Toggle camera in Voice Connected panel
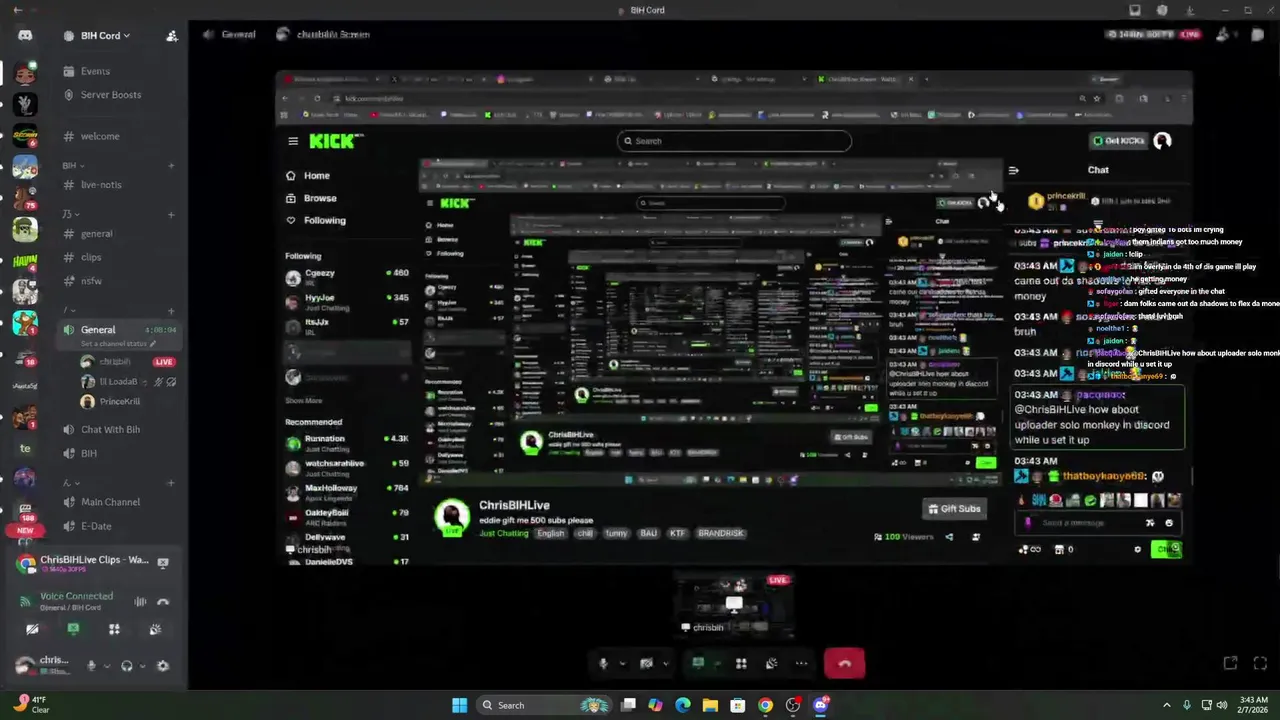 coord(32,629)
